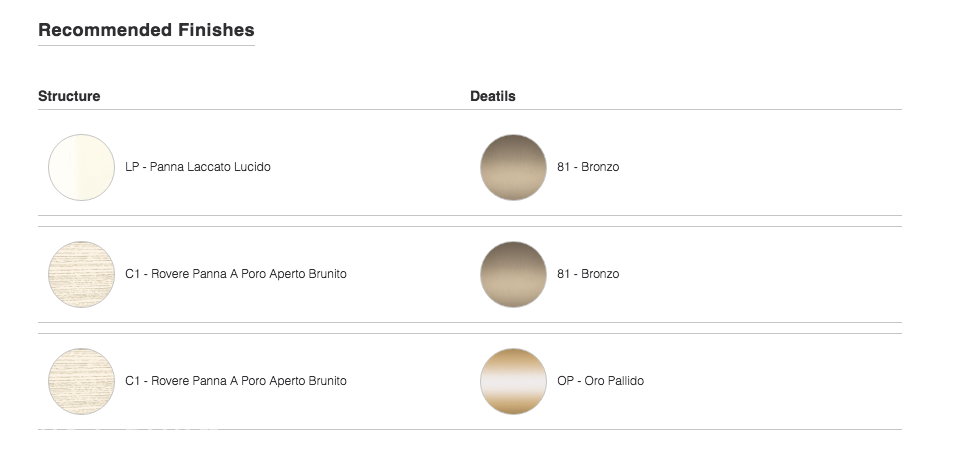Image resolution: width=953 pixels, height=467 pixels.
Task: Click the underline beneath Recommended Finishes title
Action: coord(146,45)
